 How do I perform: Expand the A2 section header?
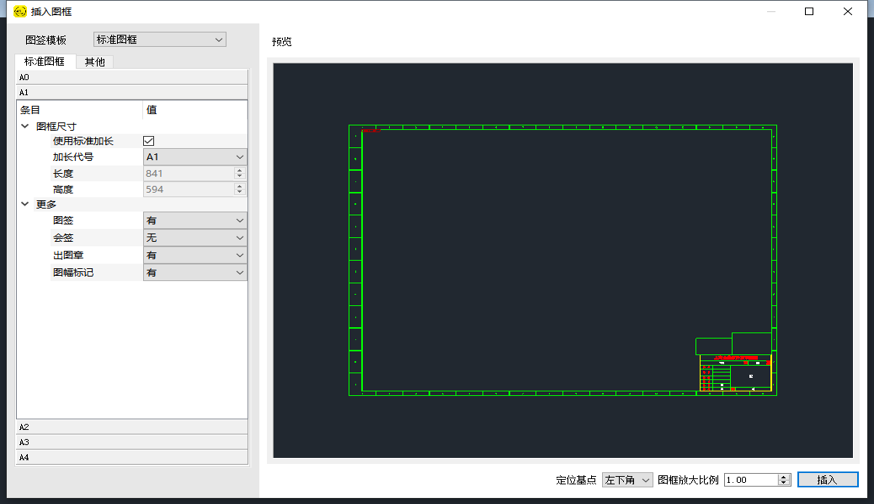[131, 427]
